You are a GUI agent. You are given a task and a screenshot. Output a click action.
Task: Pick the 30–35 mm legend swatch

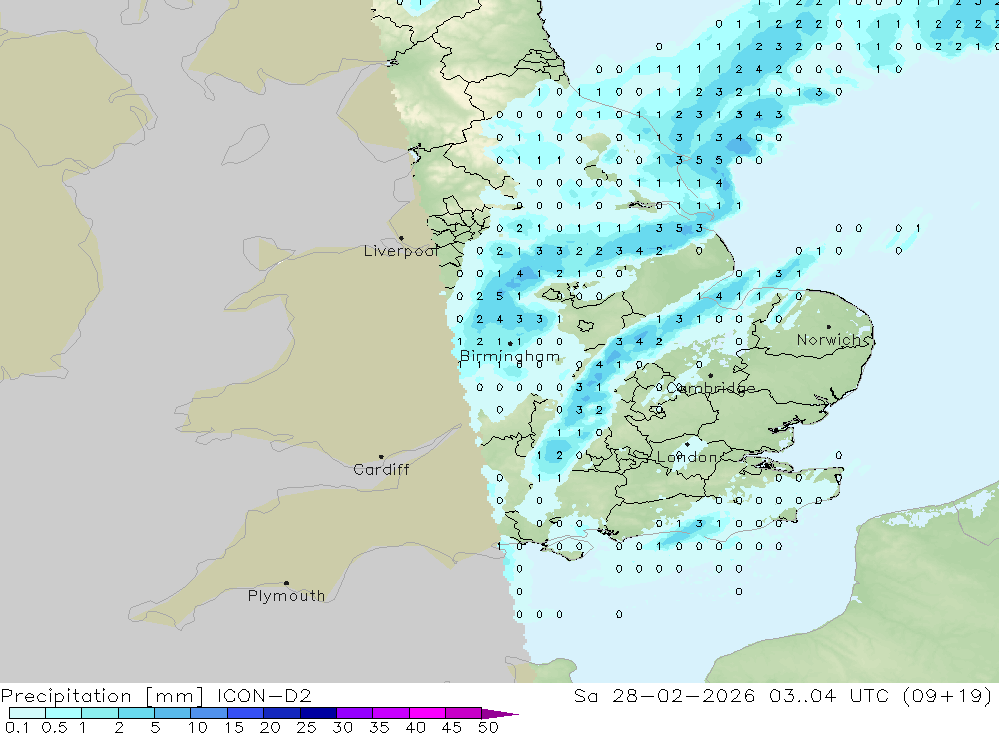354,713
